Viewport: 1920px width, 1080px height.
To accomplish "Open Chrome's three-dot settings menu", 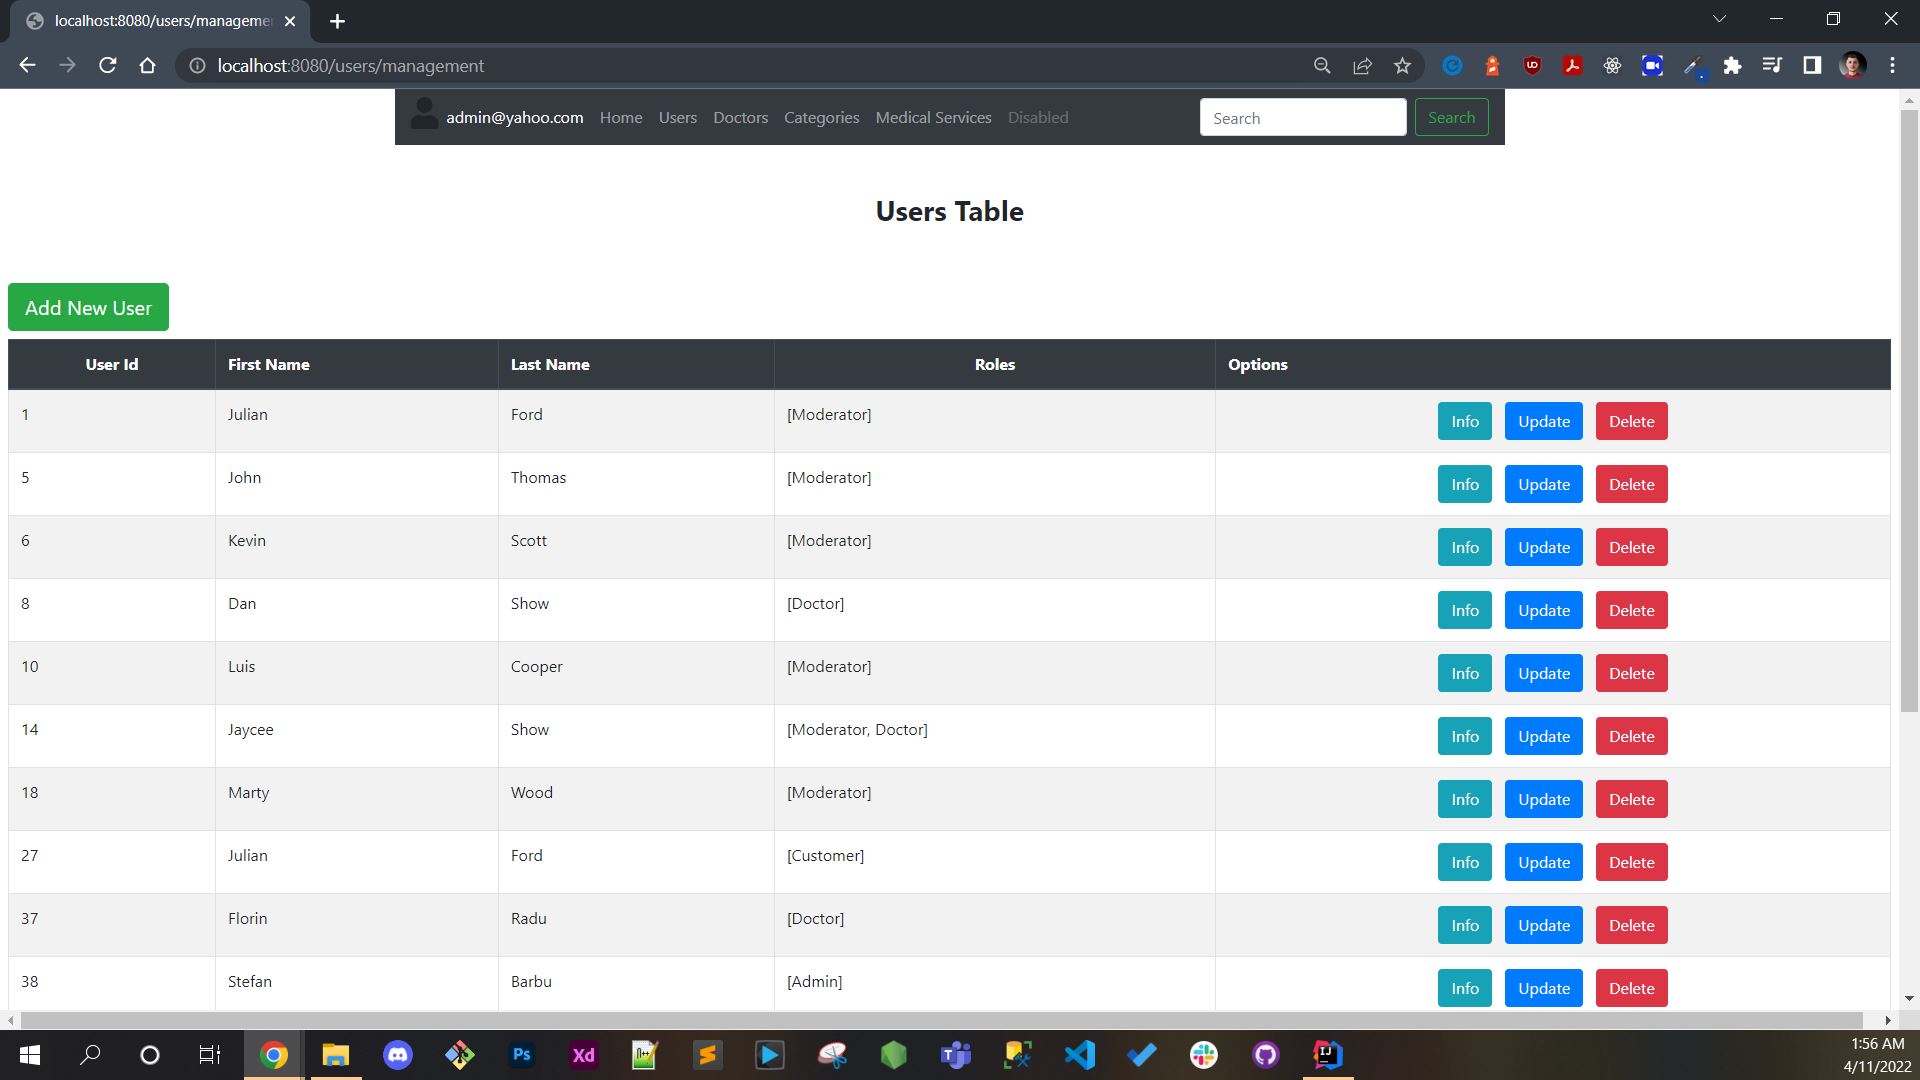I will [1892, 65].
